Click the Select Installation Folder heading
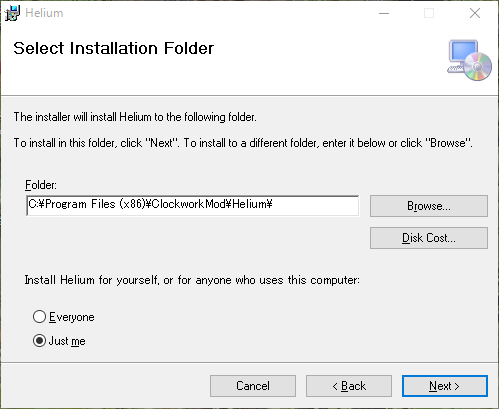Screen dimensions: 499x409 tap(114, 48)
